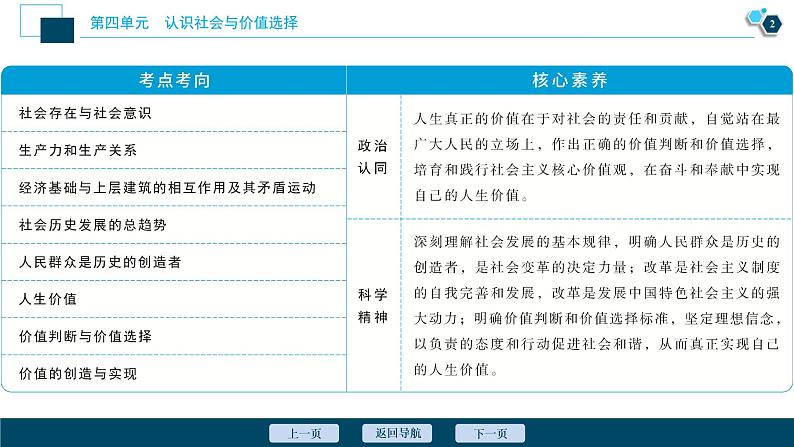
Task: Click the title 第四单元 认识社会与价值选择
Action: [194, 23]
